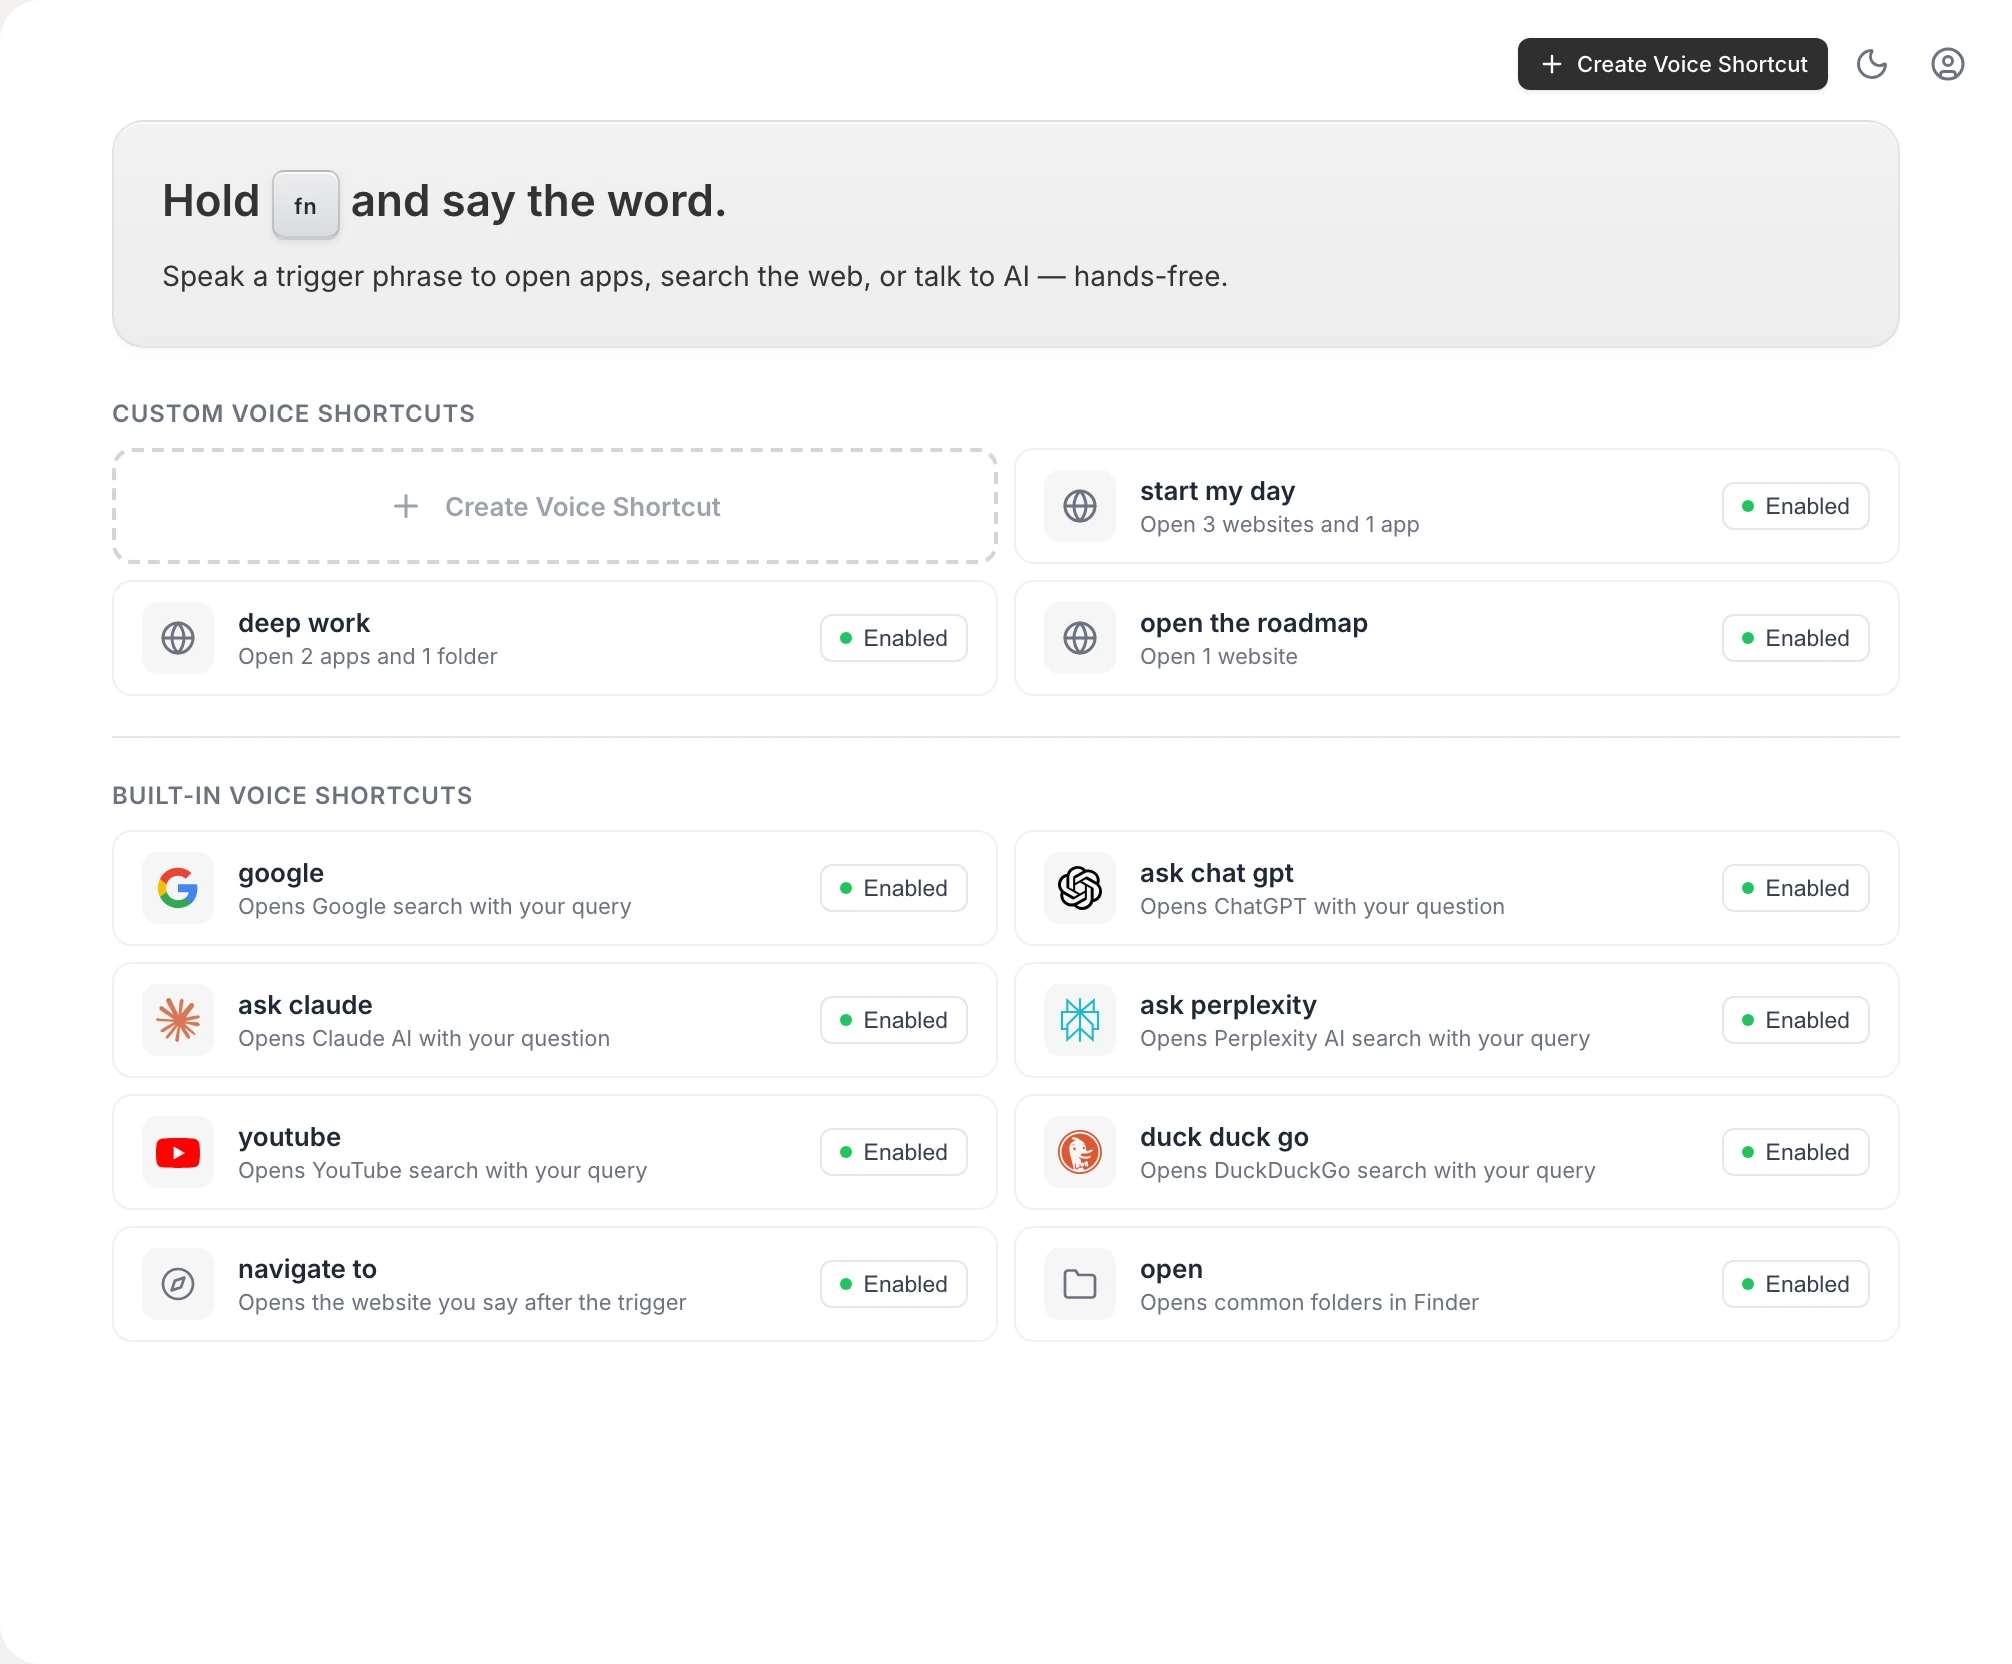Screen dimensions: 2012x1664
Task: Click the DuckDuckGo logo icon
Action: pyautogui.click(x=1080, y=1152)
